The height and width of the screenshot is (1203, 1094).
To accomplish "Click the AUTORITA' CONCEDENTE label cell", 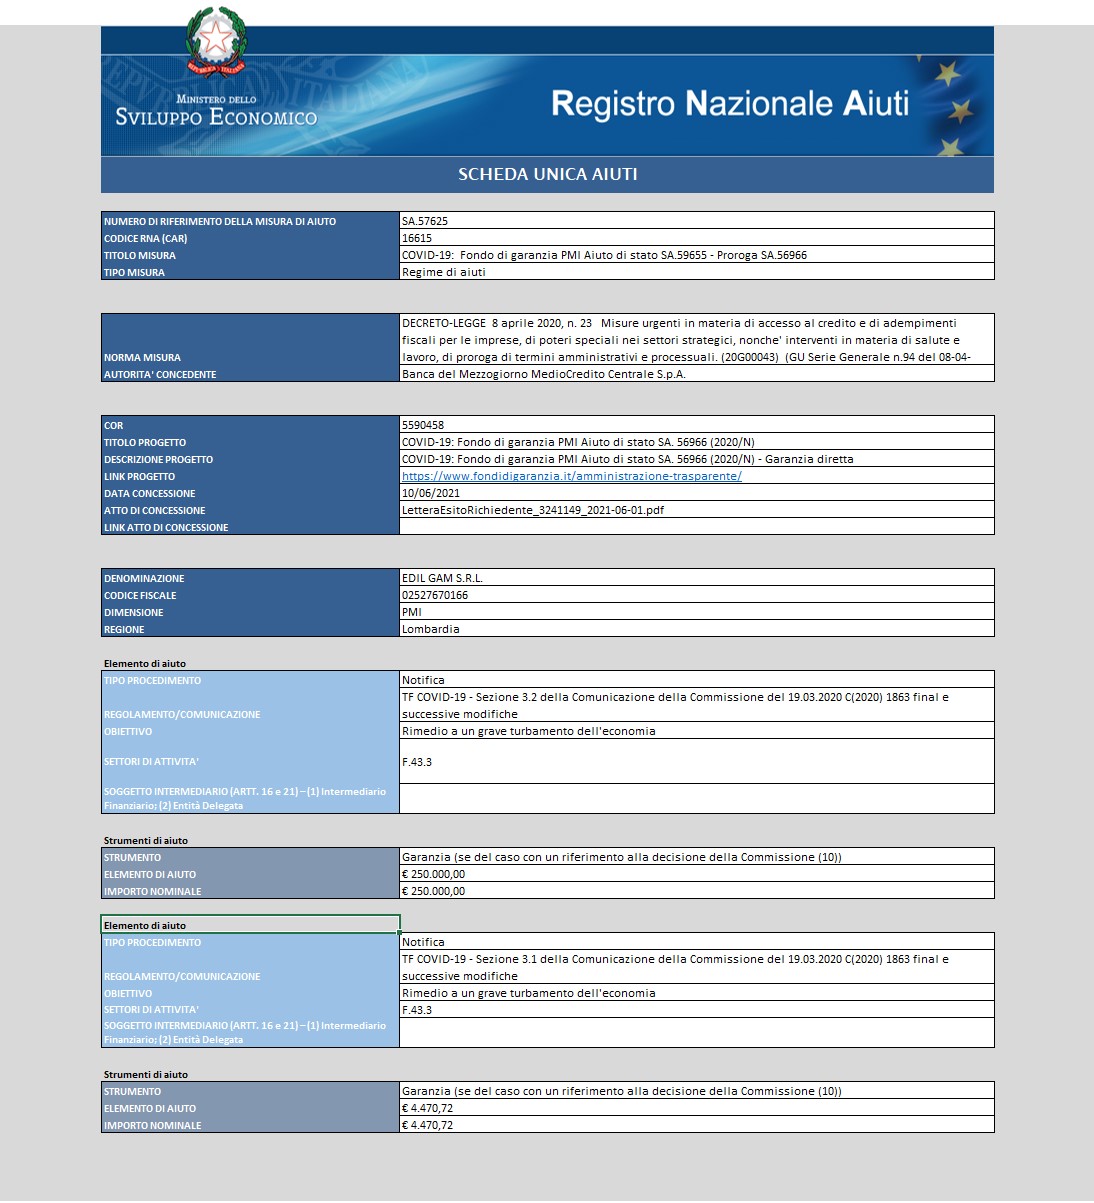I will [x=250, y=374].
